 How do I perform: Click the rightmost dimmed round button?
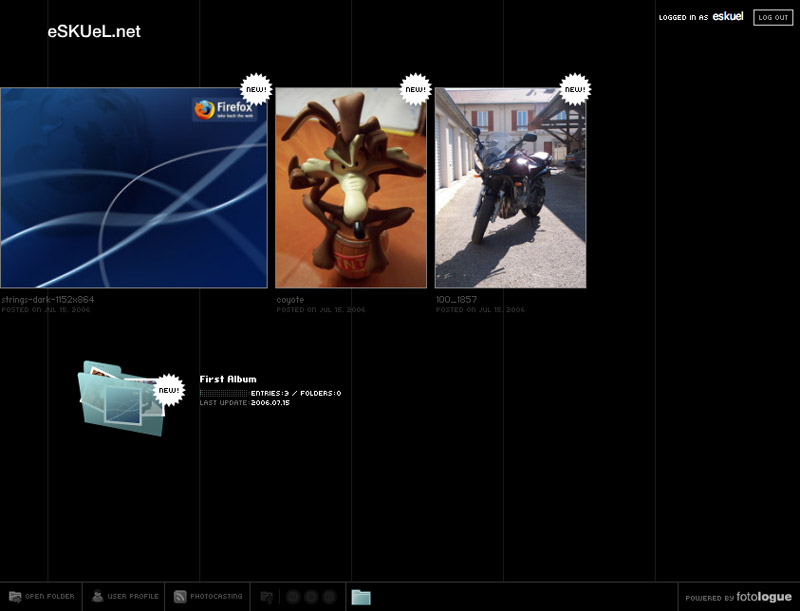[330, 597]
